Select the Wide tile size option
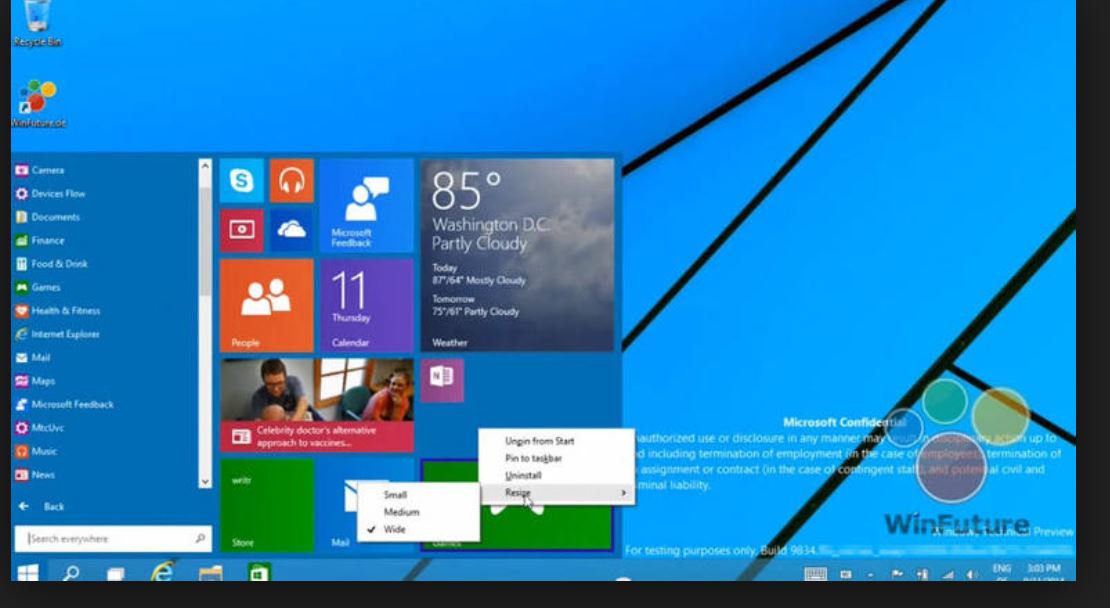This screenshot has width=1110, height=608. click(x=395, y=529)
